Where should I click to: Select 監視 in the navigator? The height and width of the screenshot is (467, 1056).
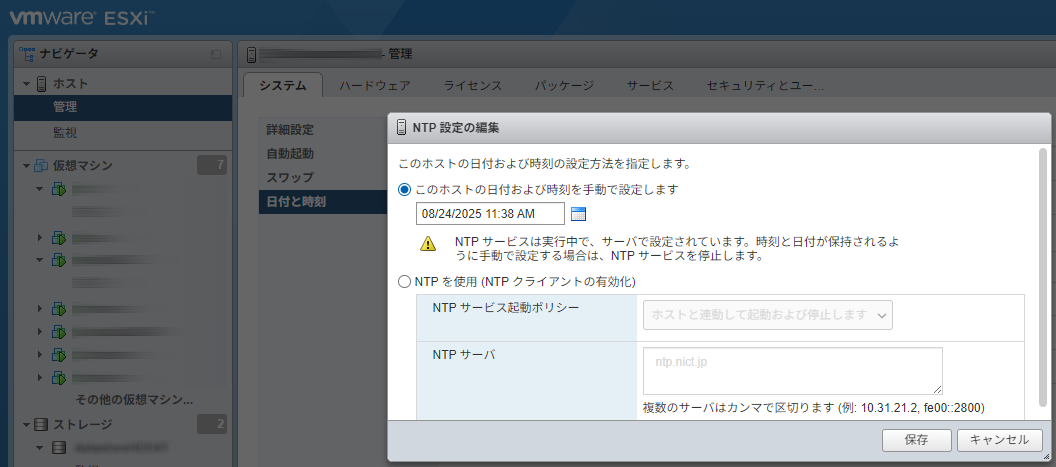123,132
